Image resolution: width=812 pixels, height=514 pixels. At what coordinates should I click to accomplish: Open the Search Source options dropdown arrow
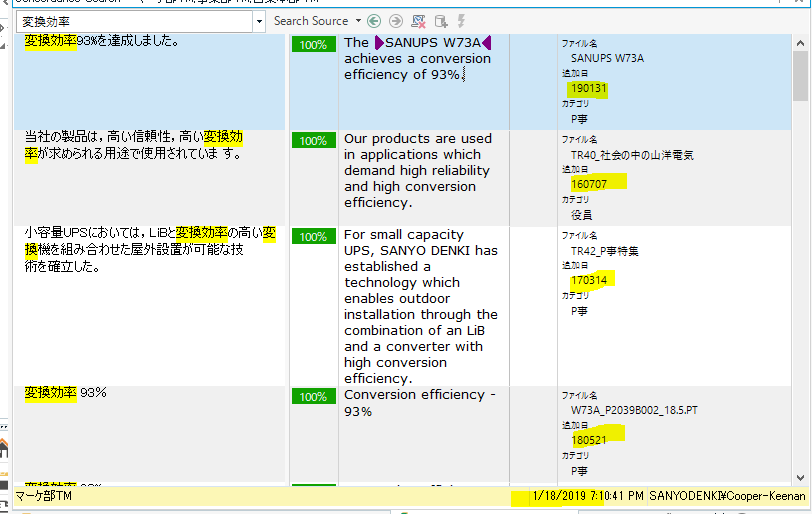358,21
